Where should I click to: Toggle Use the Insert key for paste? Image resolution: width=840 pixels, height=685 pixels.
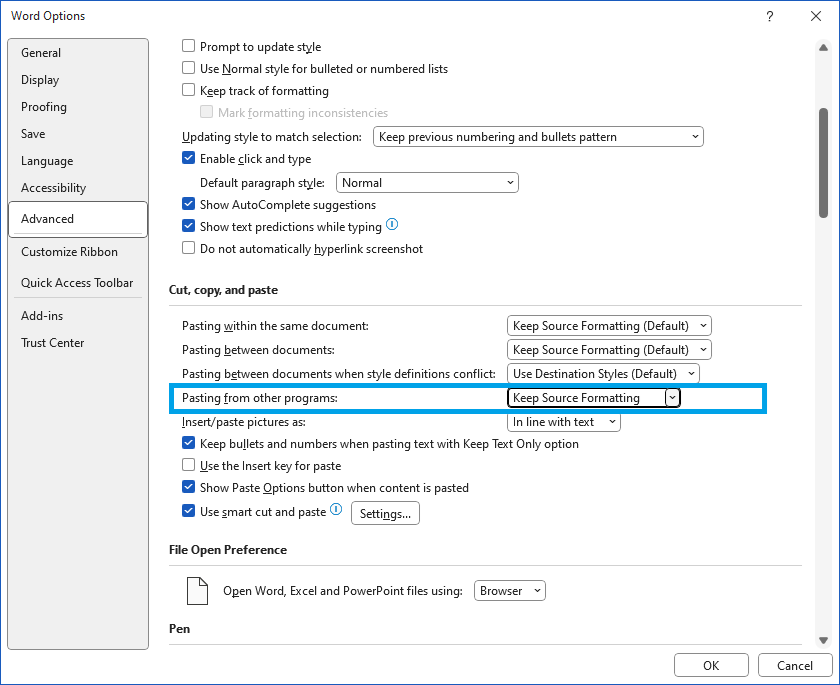(189, 466)
